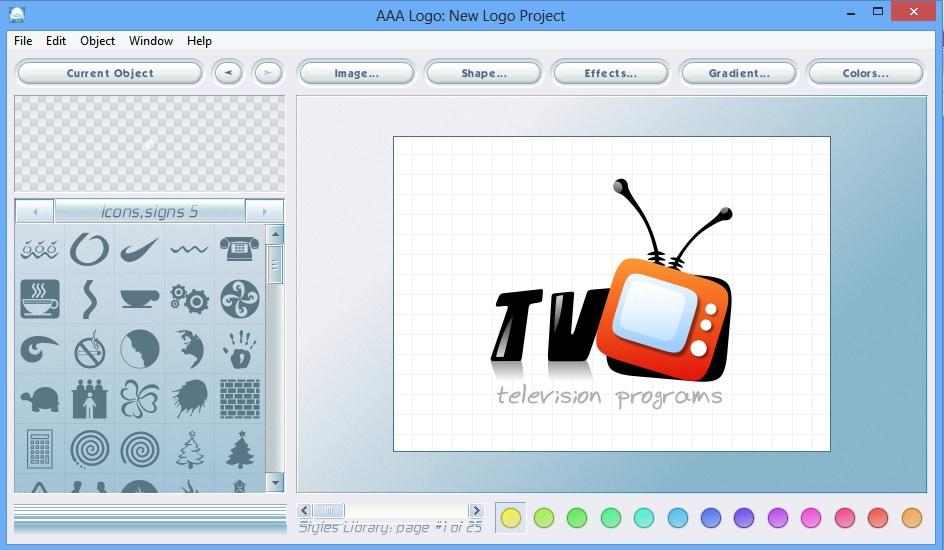Click the icon list scrollbar thumb
This screenshot has width=944, height=550.
(x=275, y=265)
